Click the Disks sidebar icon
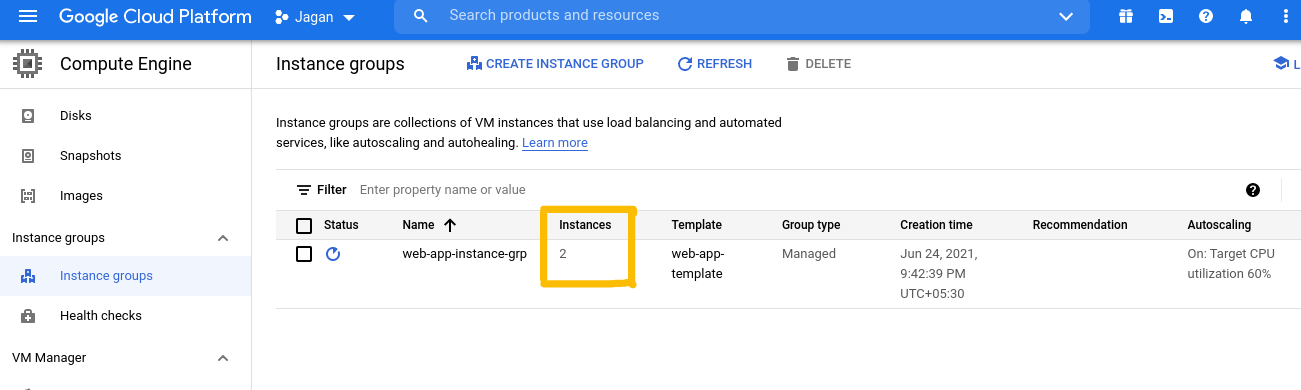 pos(28,116)
